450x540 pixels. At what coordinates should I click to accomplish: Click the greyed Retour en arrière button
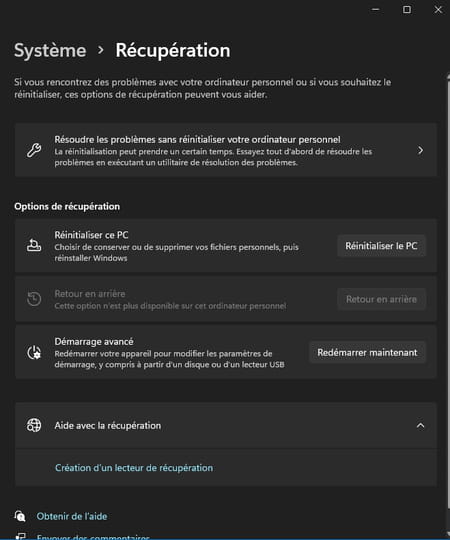click(381, 299)
